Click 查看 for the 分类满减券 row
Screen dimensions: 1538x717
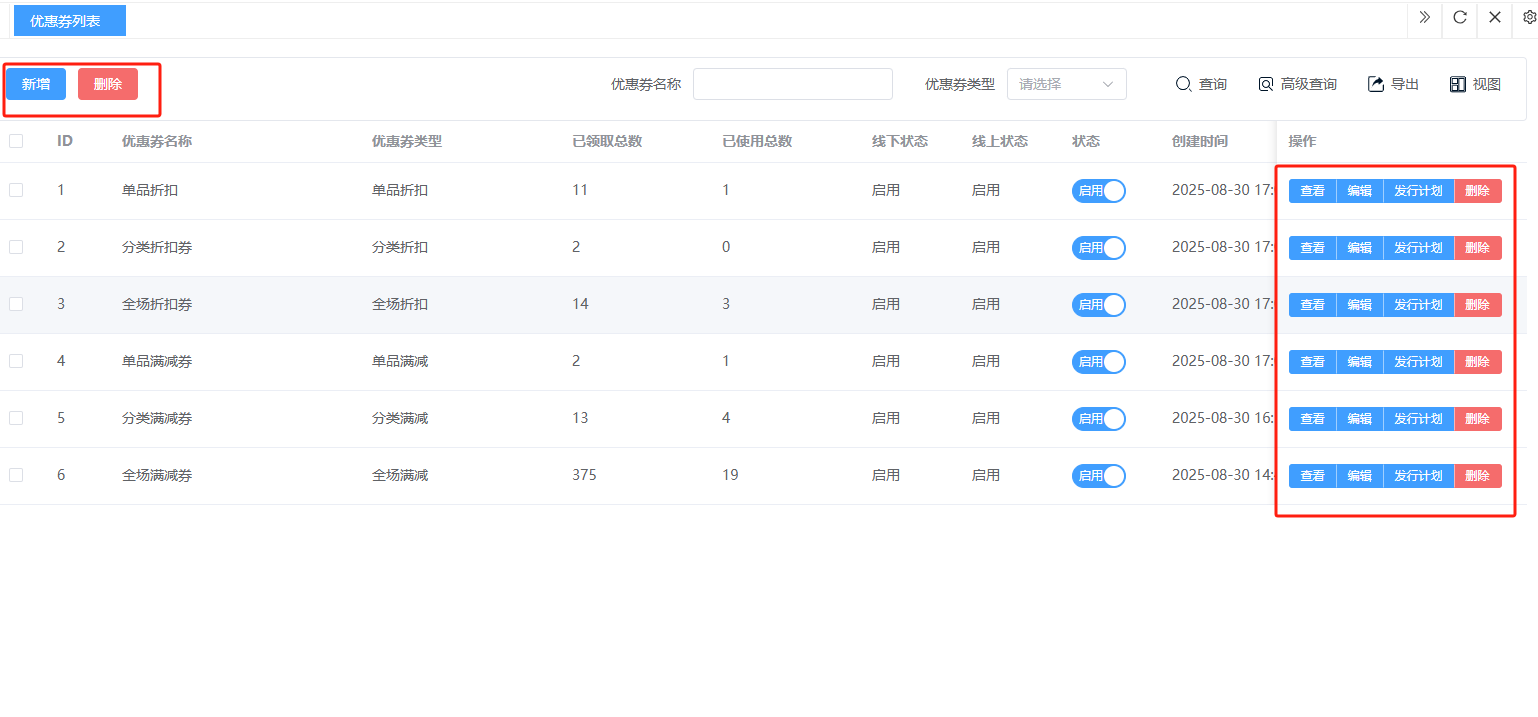tap(1312, 419)
